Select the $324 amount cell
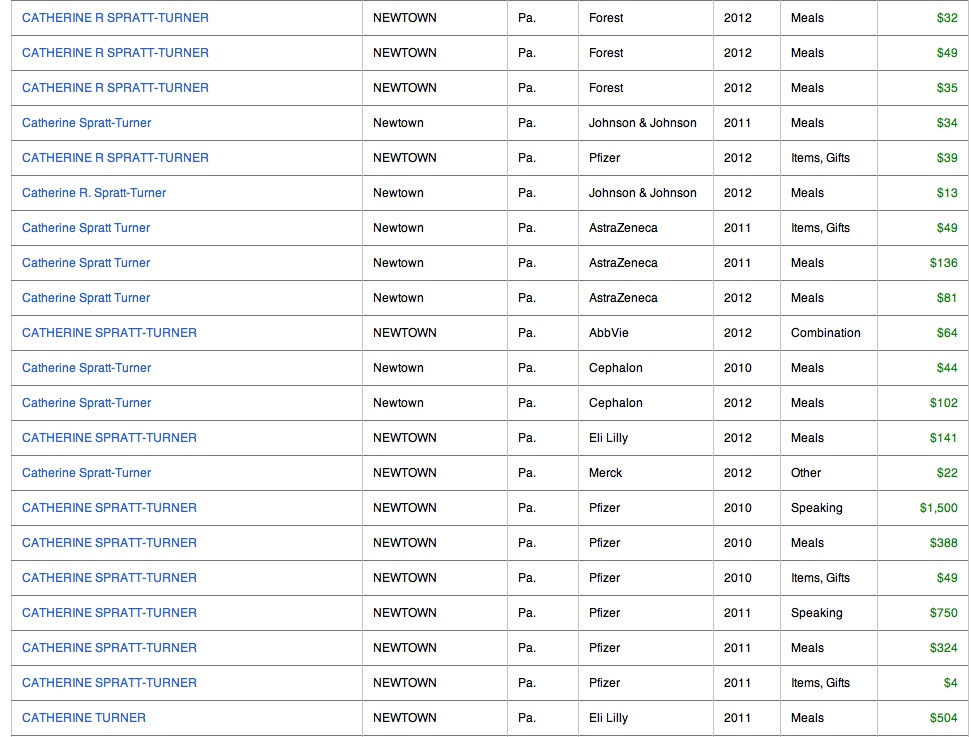973x737 pixels. [x=922, y=648]
